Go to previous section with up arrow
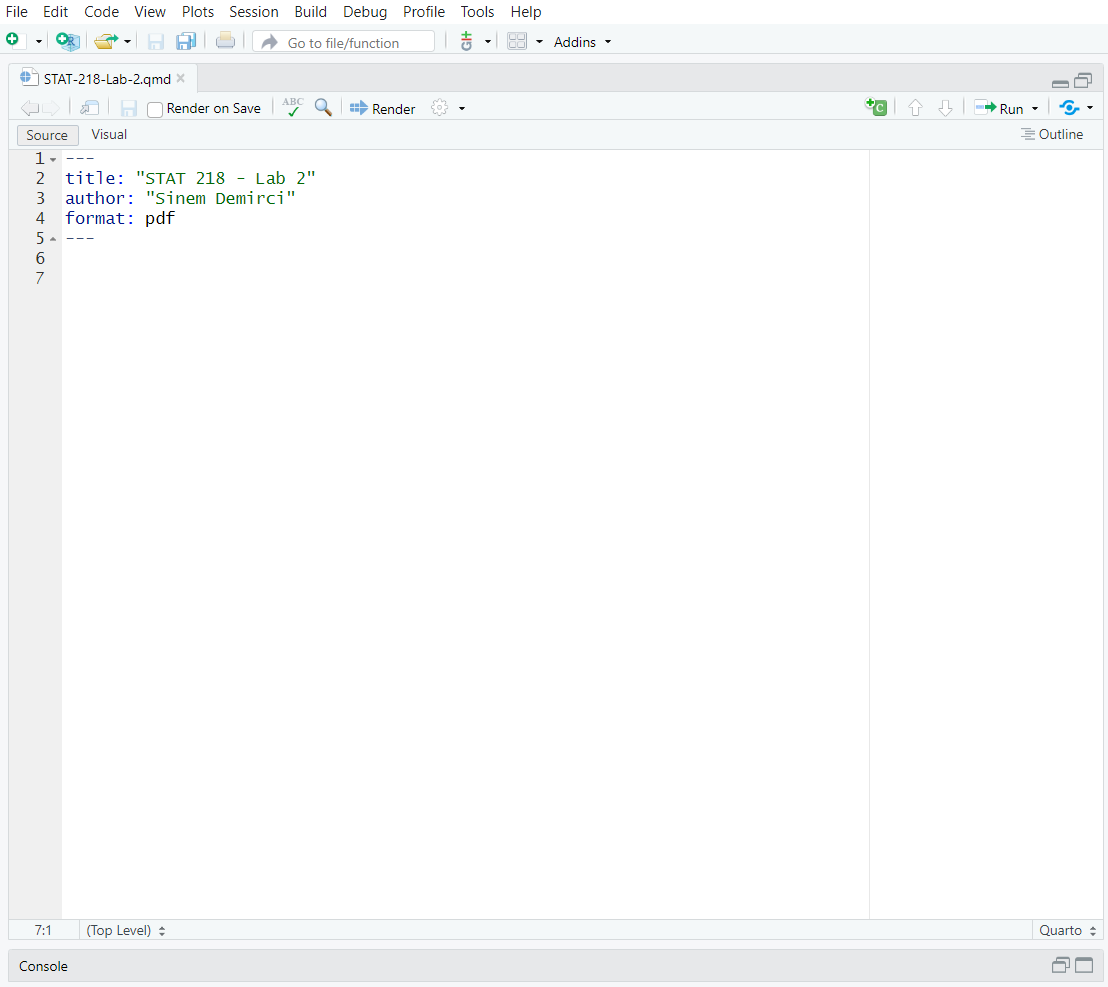This screenshot has width=1108, height=987. click(915, 108)
